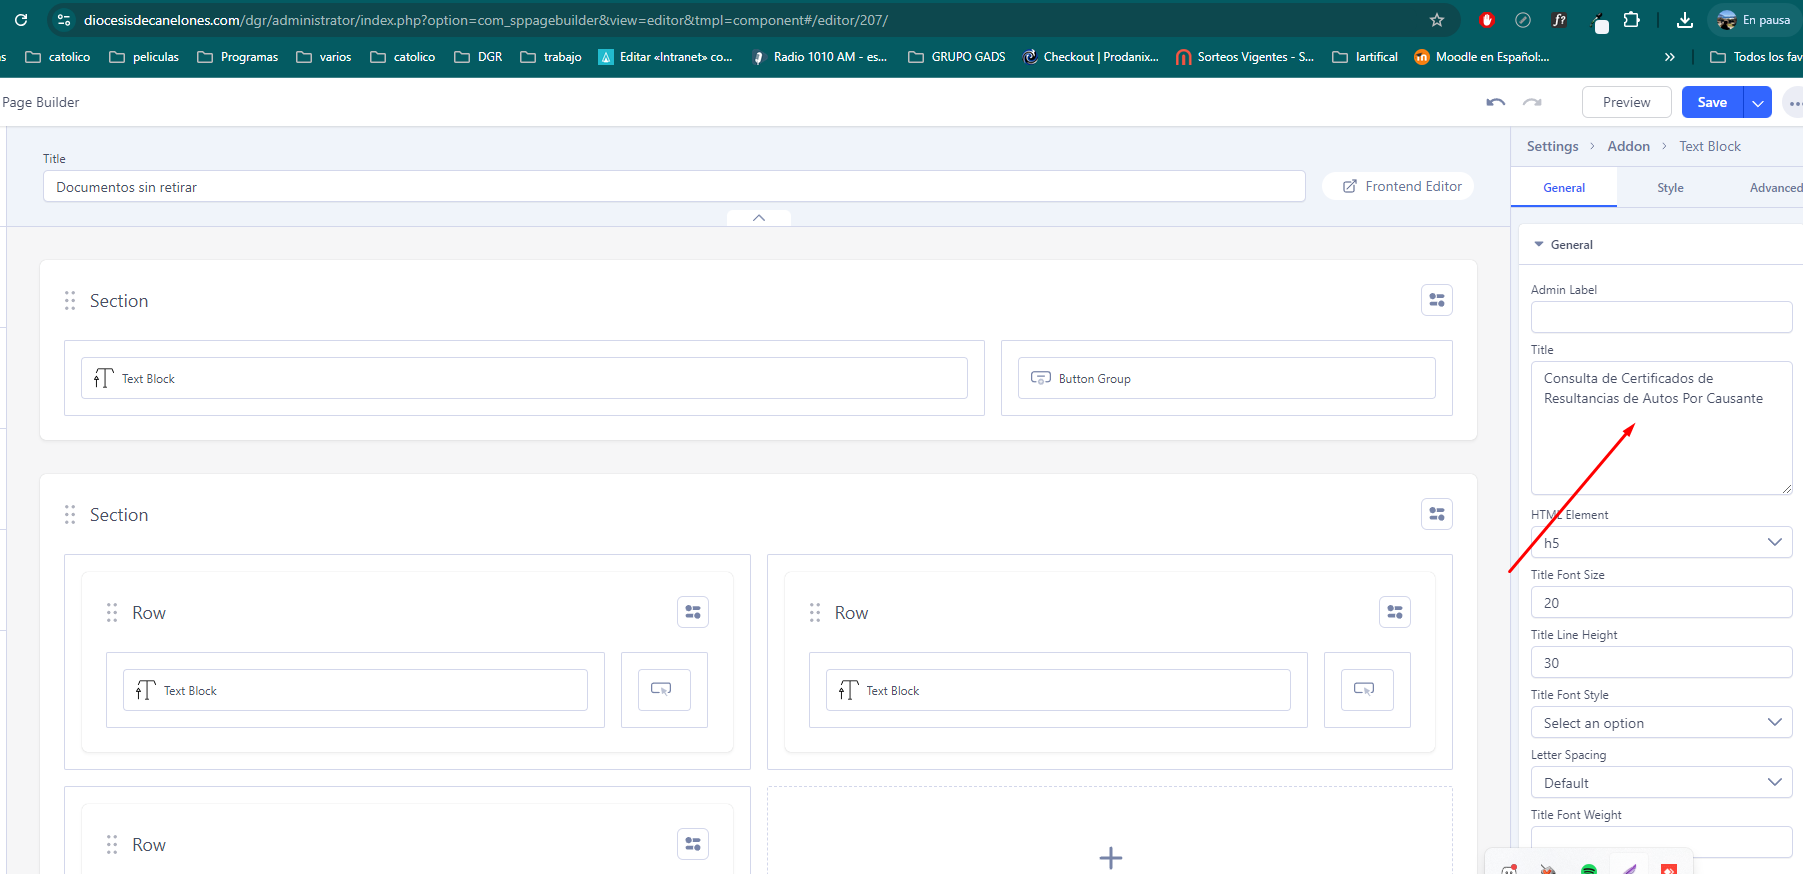Click the addon Title textarea
Screen dimensions: 1803x874
(1661, 428)
